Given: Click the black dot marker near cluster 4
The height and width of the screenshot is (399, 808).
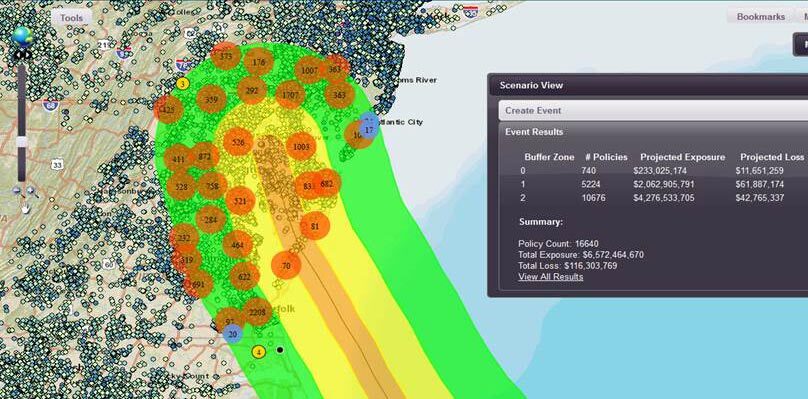Looking at the screenshot, I should pos(280,350).
